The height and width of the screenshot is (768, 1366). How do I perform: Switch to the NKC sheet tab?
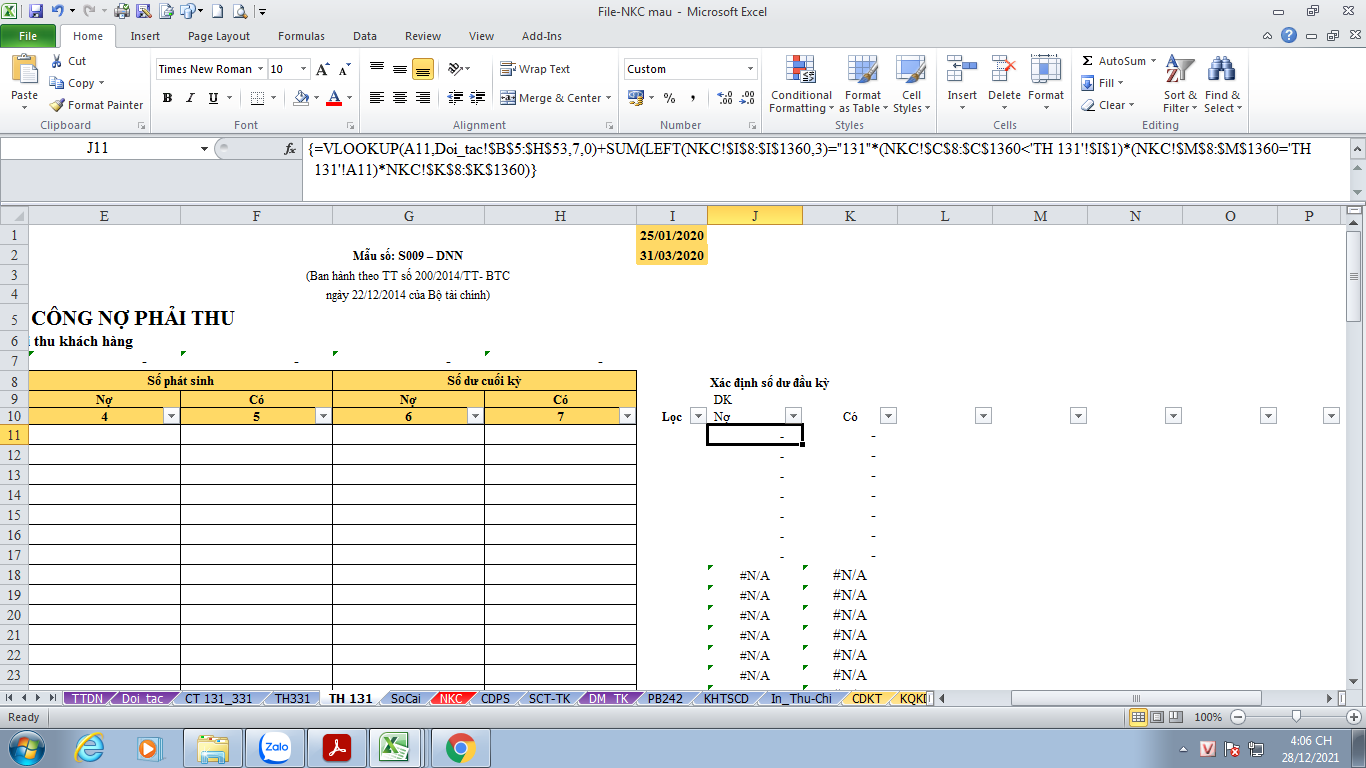pyautogui.click(x=451, y=698)
